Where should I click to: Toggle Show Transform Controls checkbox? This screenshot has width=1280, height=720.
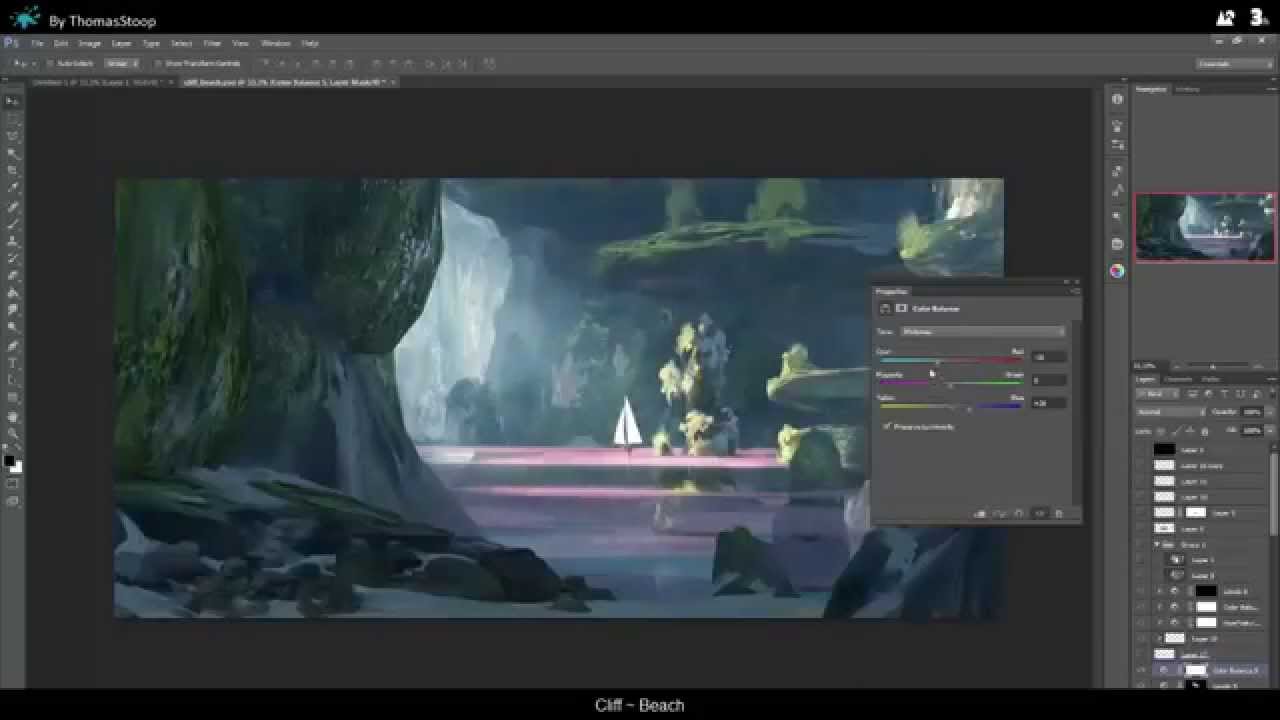(x=158, y=63)
